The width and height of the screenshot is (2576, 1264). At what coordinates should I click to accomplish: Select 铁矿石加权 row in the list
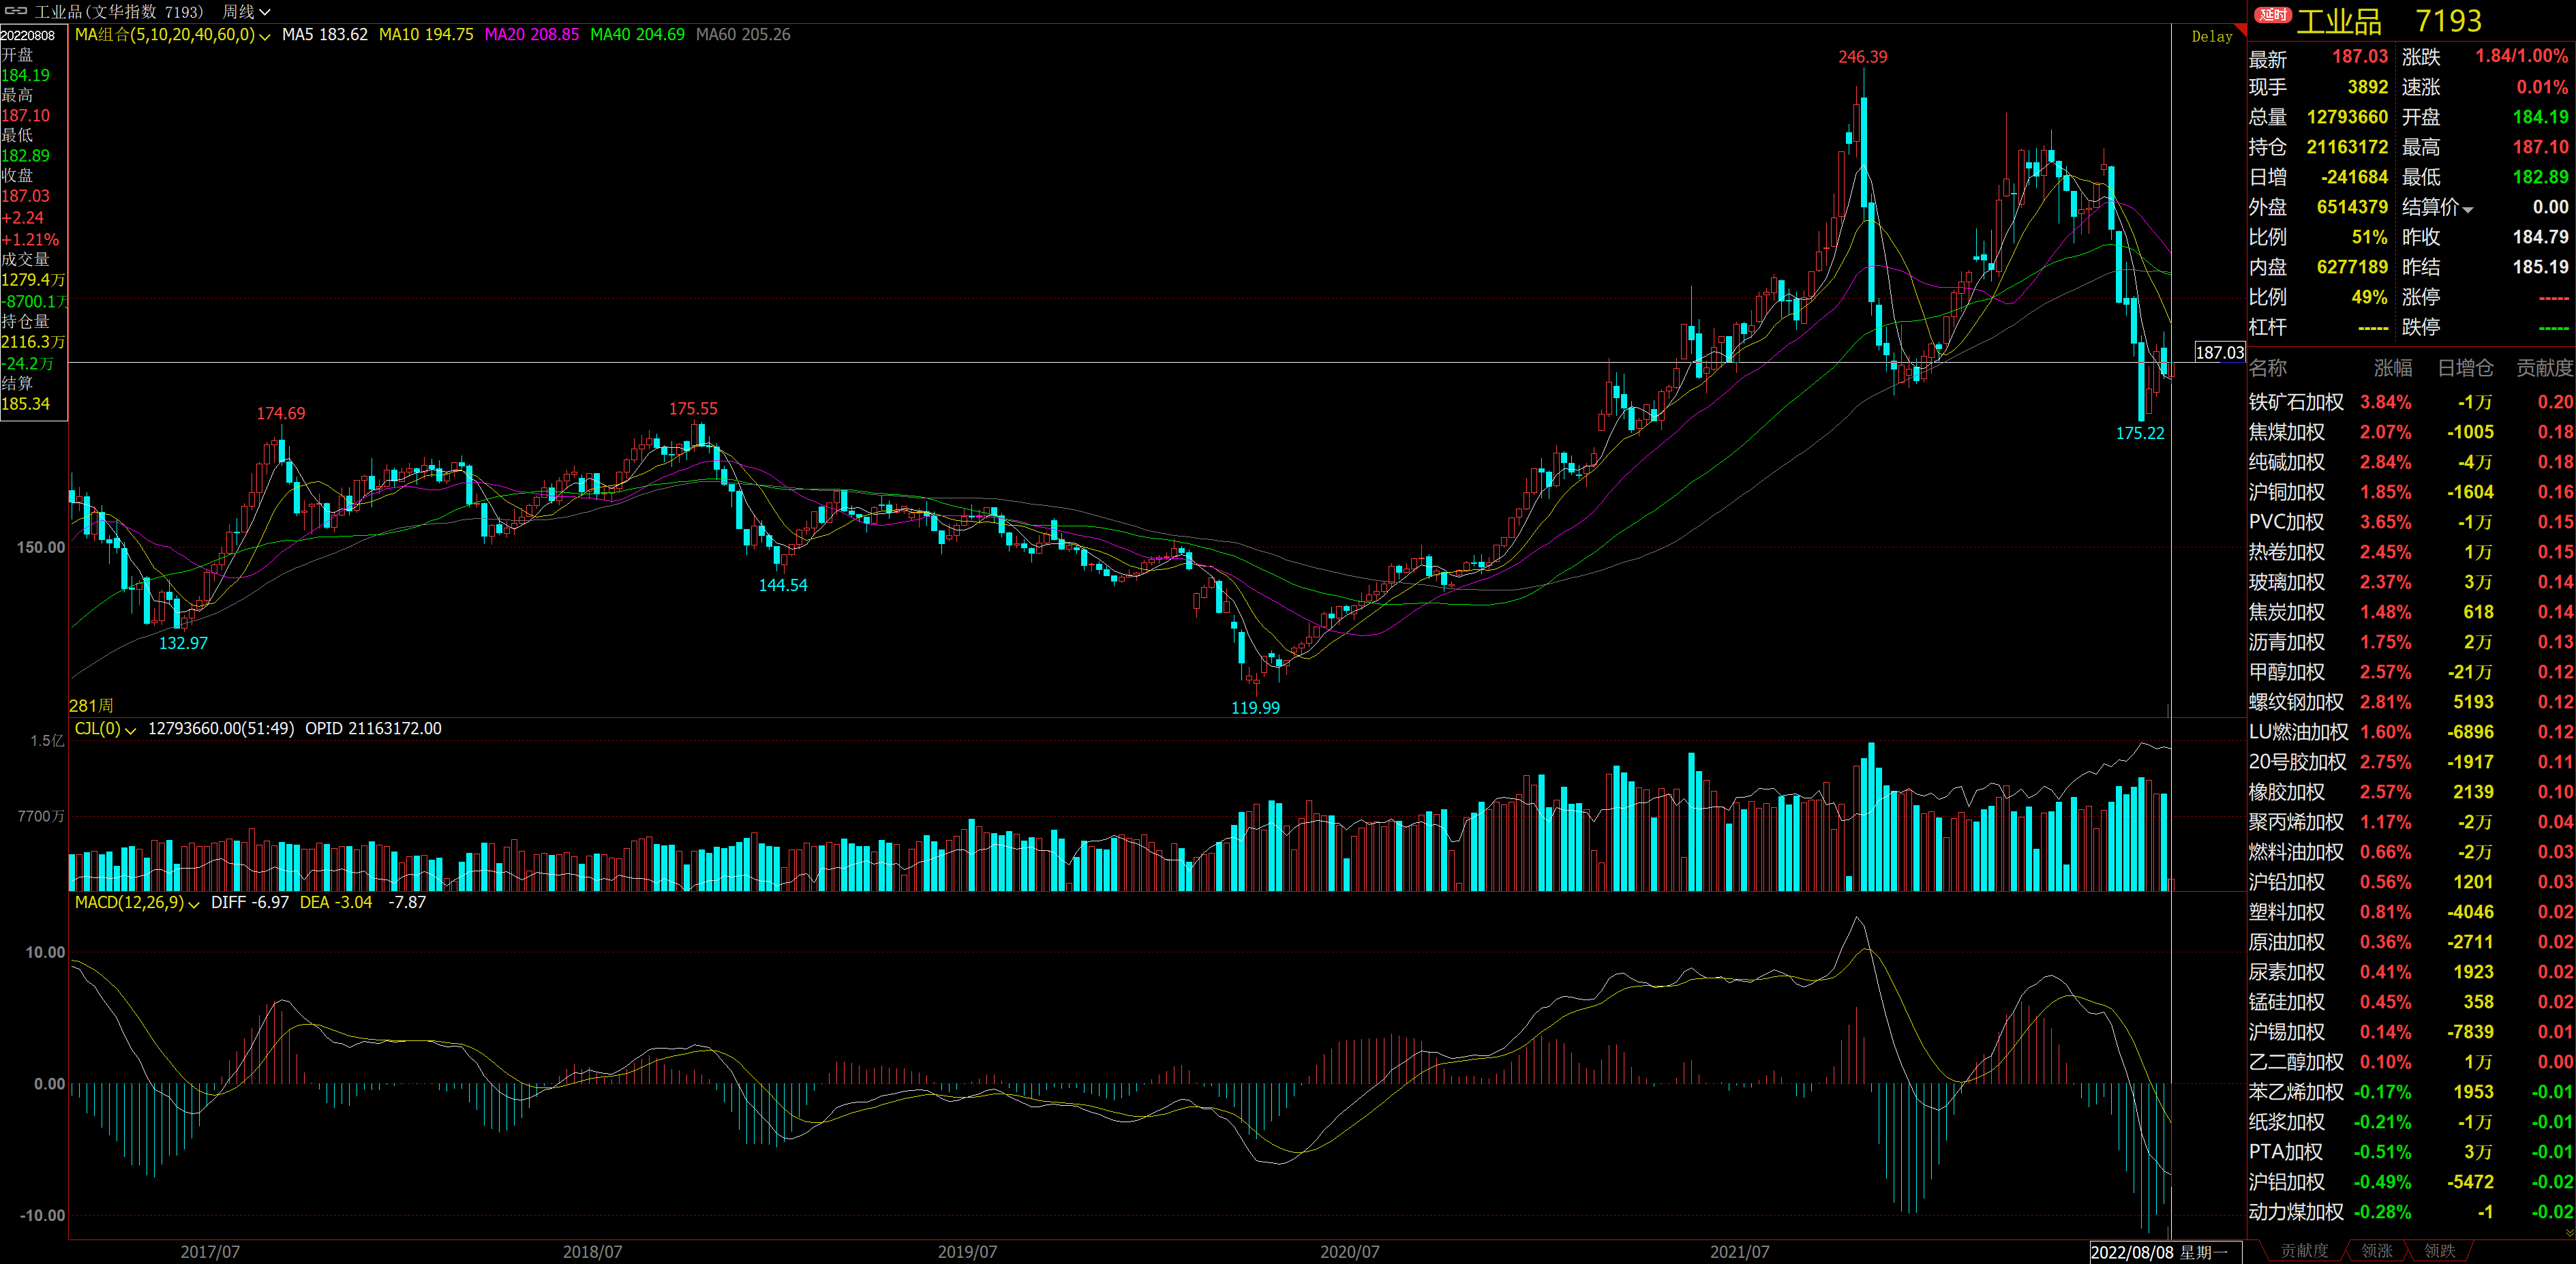pyautogui.click(x=2296, y=402)
